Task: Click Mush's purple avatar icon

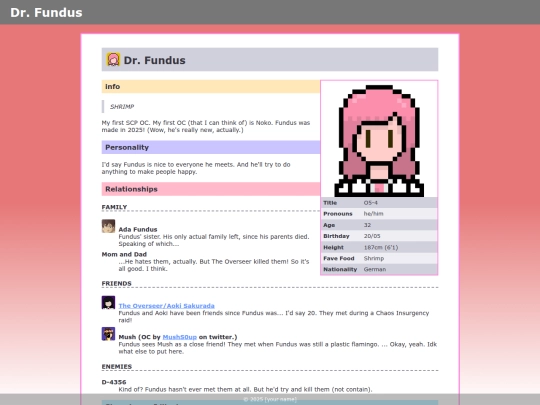Action: pyautogui.click(x=108, y=334)
